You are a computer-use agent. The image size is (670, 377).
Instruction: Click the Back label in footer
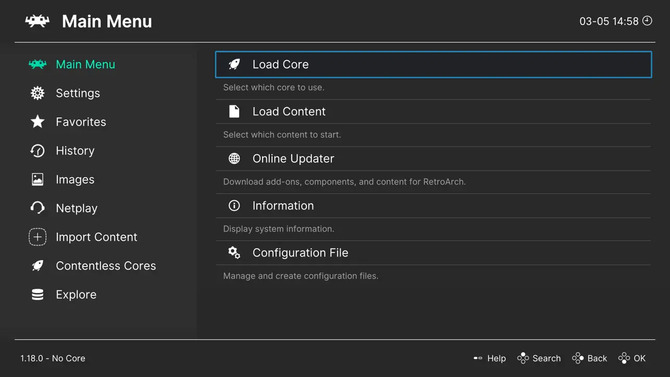(597, 359)
